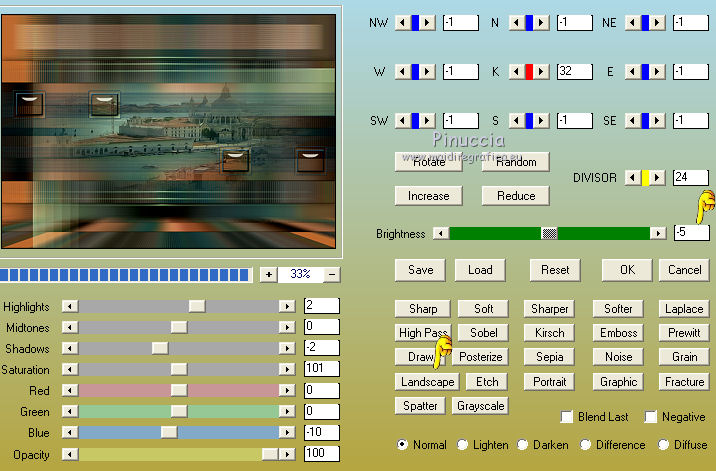This screenshot has height=471, width=716.
Task: Cancel the filter dialog
Action: point(684,270)
